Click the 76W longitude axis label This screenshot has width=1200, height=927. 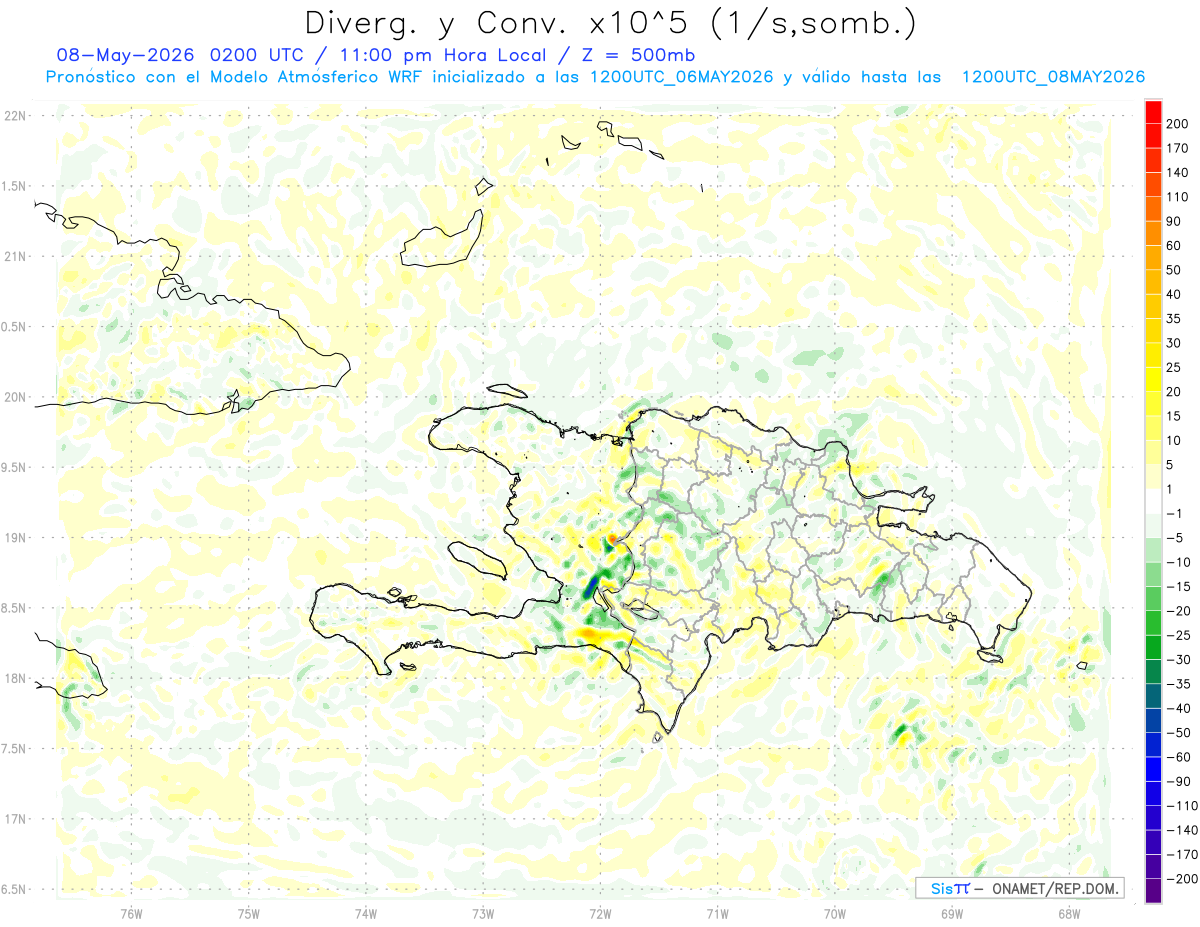point(131,914)
